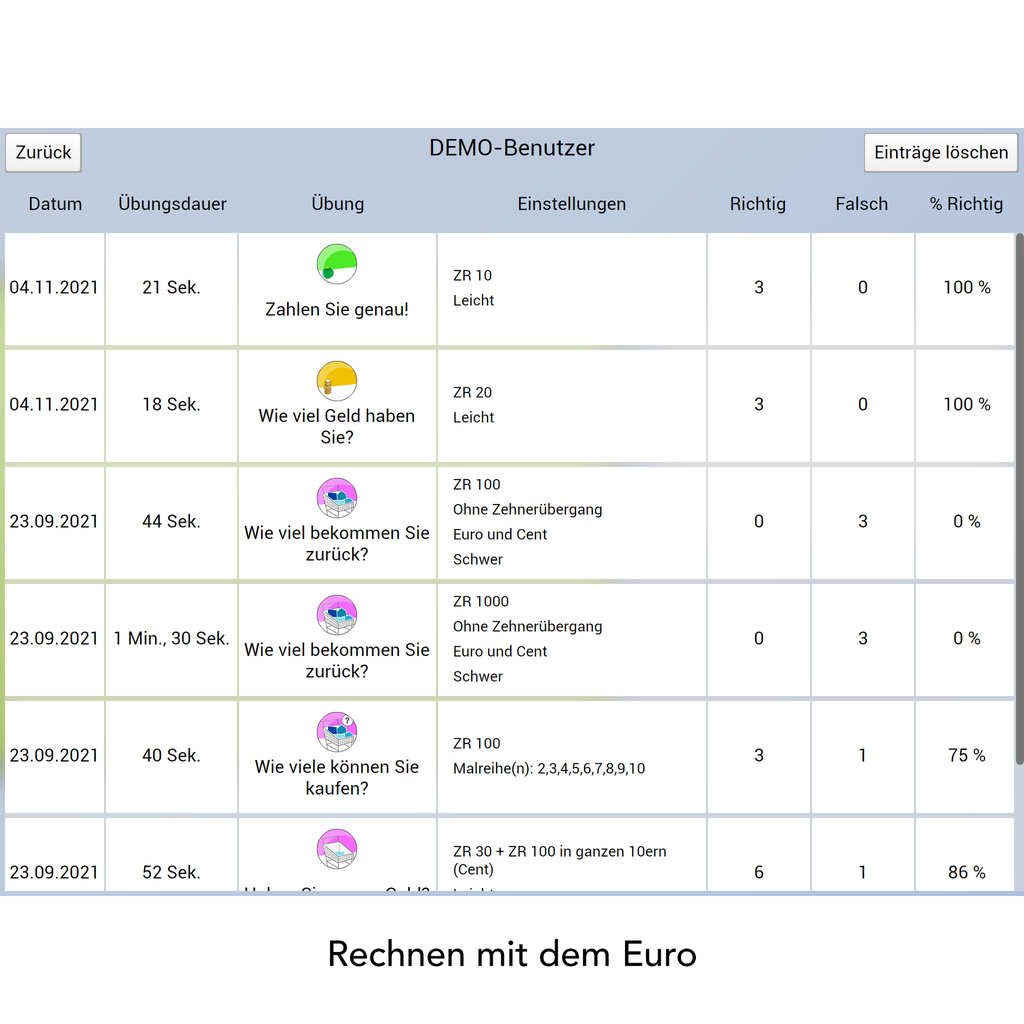Image resolution: width=1024 pixels, height=1024 pixels.
Task: Click the 'Wie viele können Sie kaufen?' cart icon
Action: coord(337,732)
